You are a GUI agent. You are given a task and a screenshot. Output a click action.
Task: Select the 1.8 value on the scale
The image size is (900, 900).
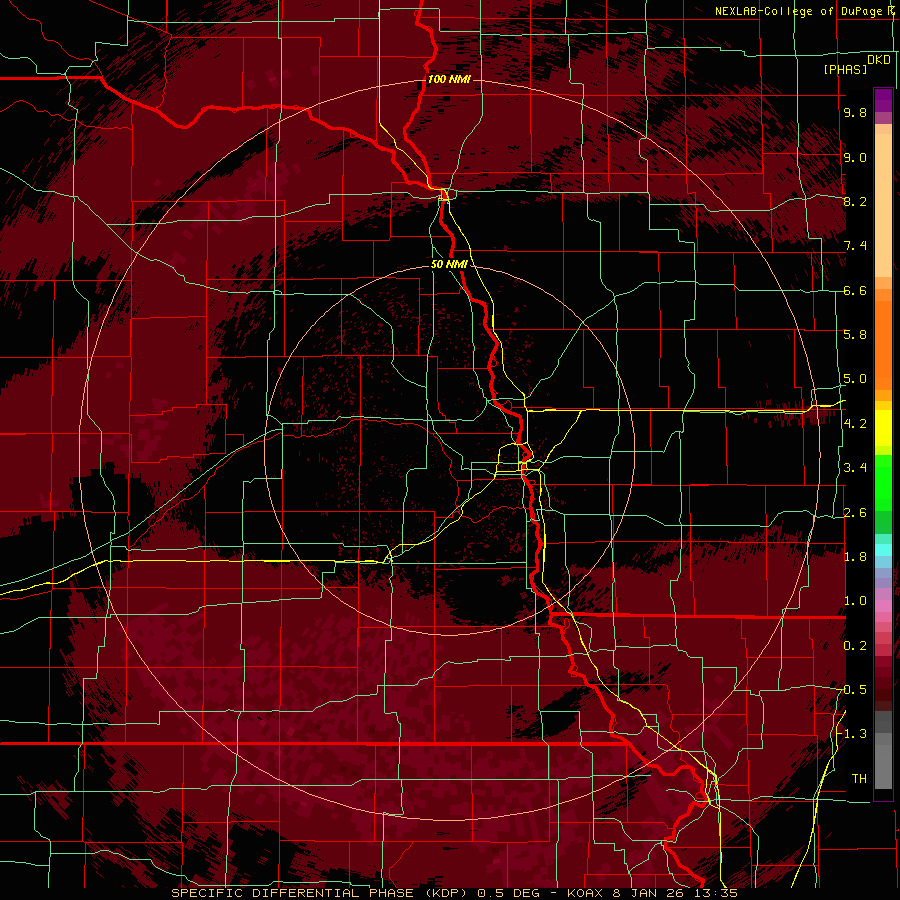(855, 556)
